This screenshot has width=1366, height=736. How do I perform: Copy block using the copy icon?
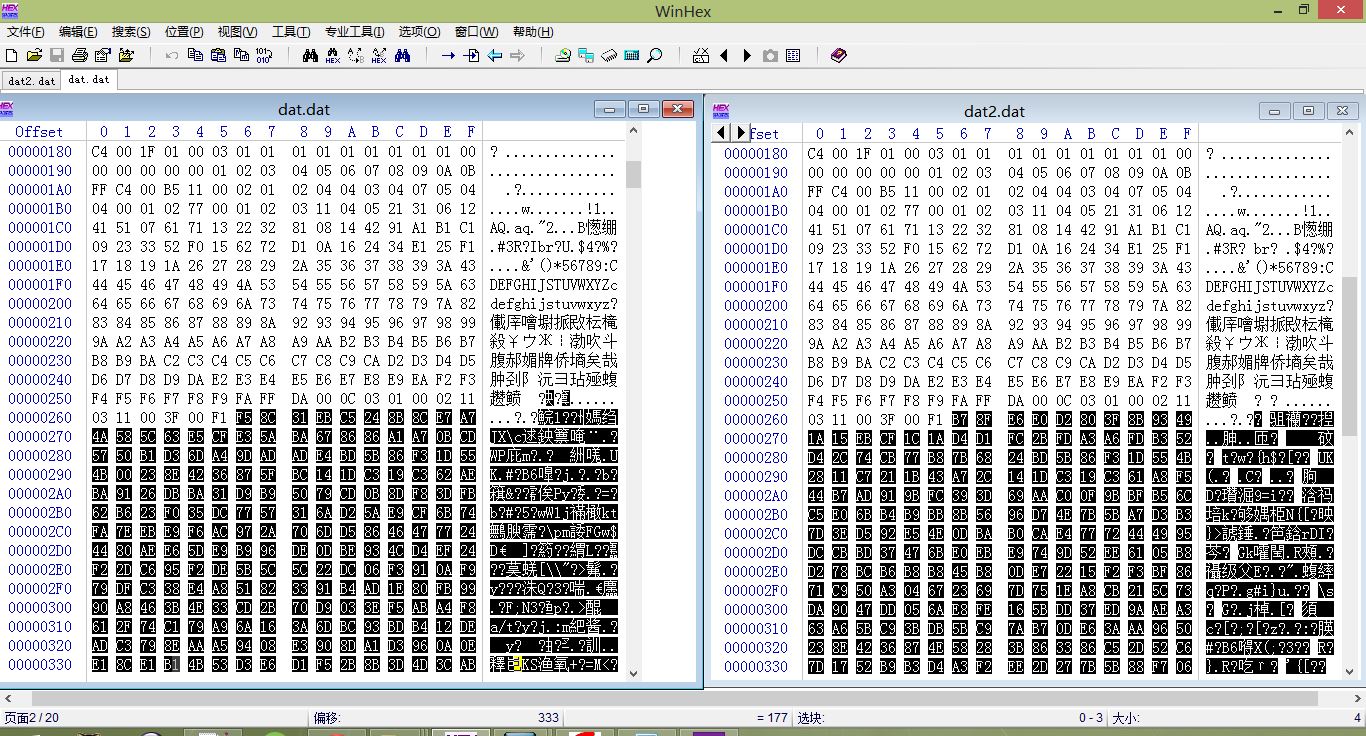pos(195,55)
